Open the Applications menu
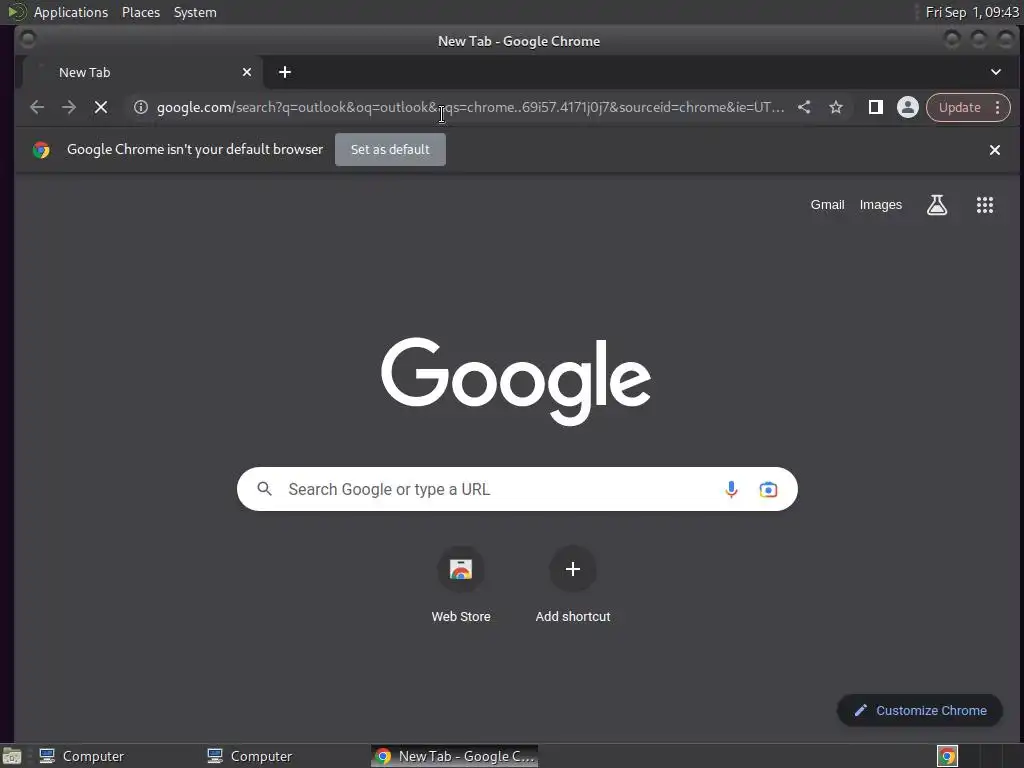 click(71, 12)
